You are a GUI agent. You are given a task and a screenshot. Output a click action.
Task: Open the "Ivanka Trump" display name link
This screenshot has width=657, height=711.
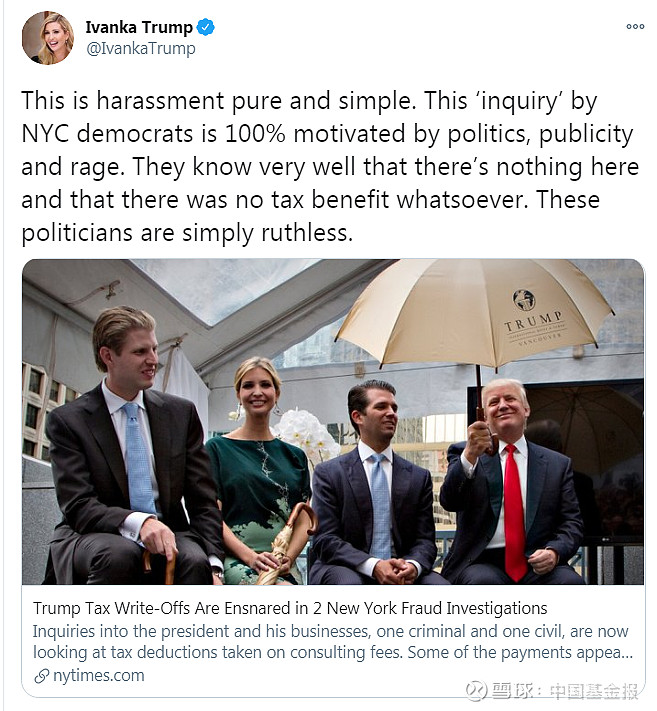pos(139,28)
